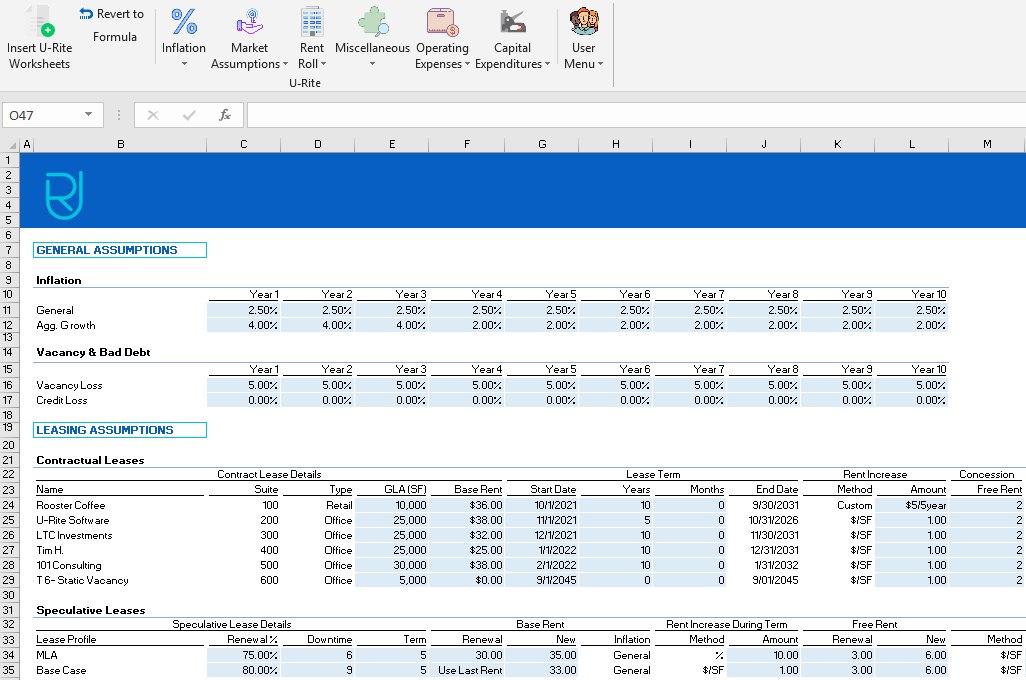Click the Inflation percent icon
The height and width of the screenshot is (680, 1026).
click(183, 21)
